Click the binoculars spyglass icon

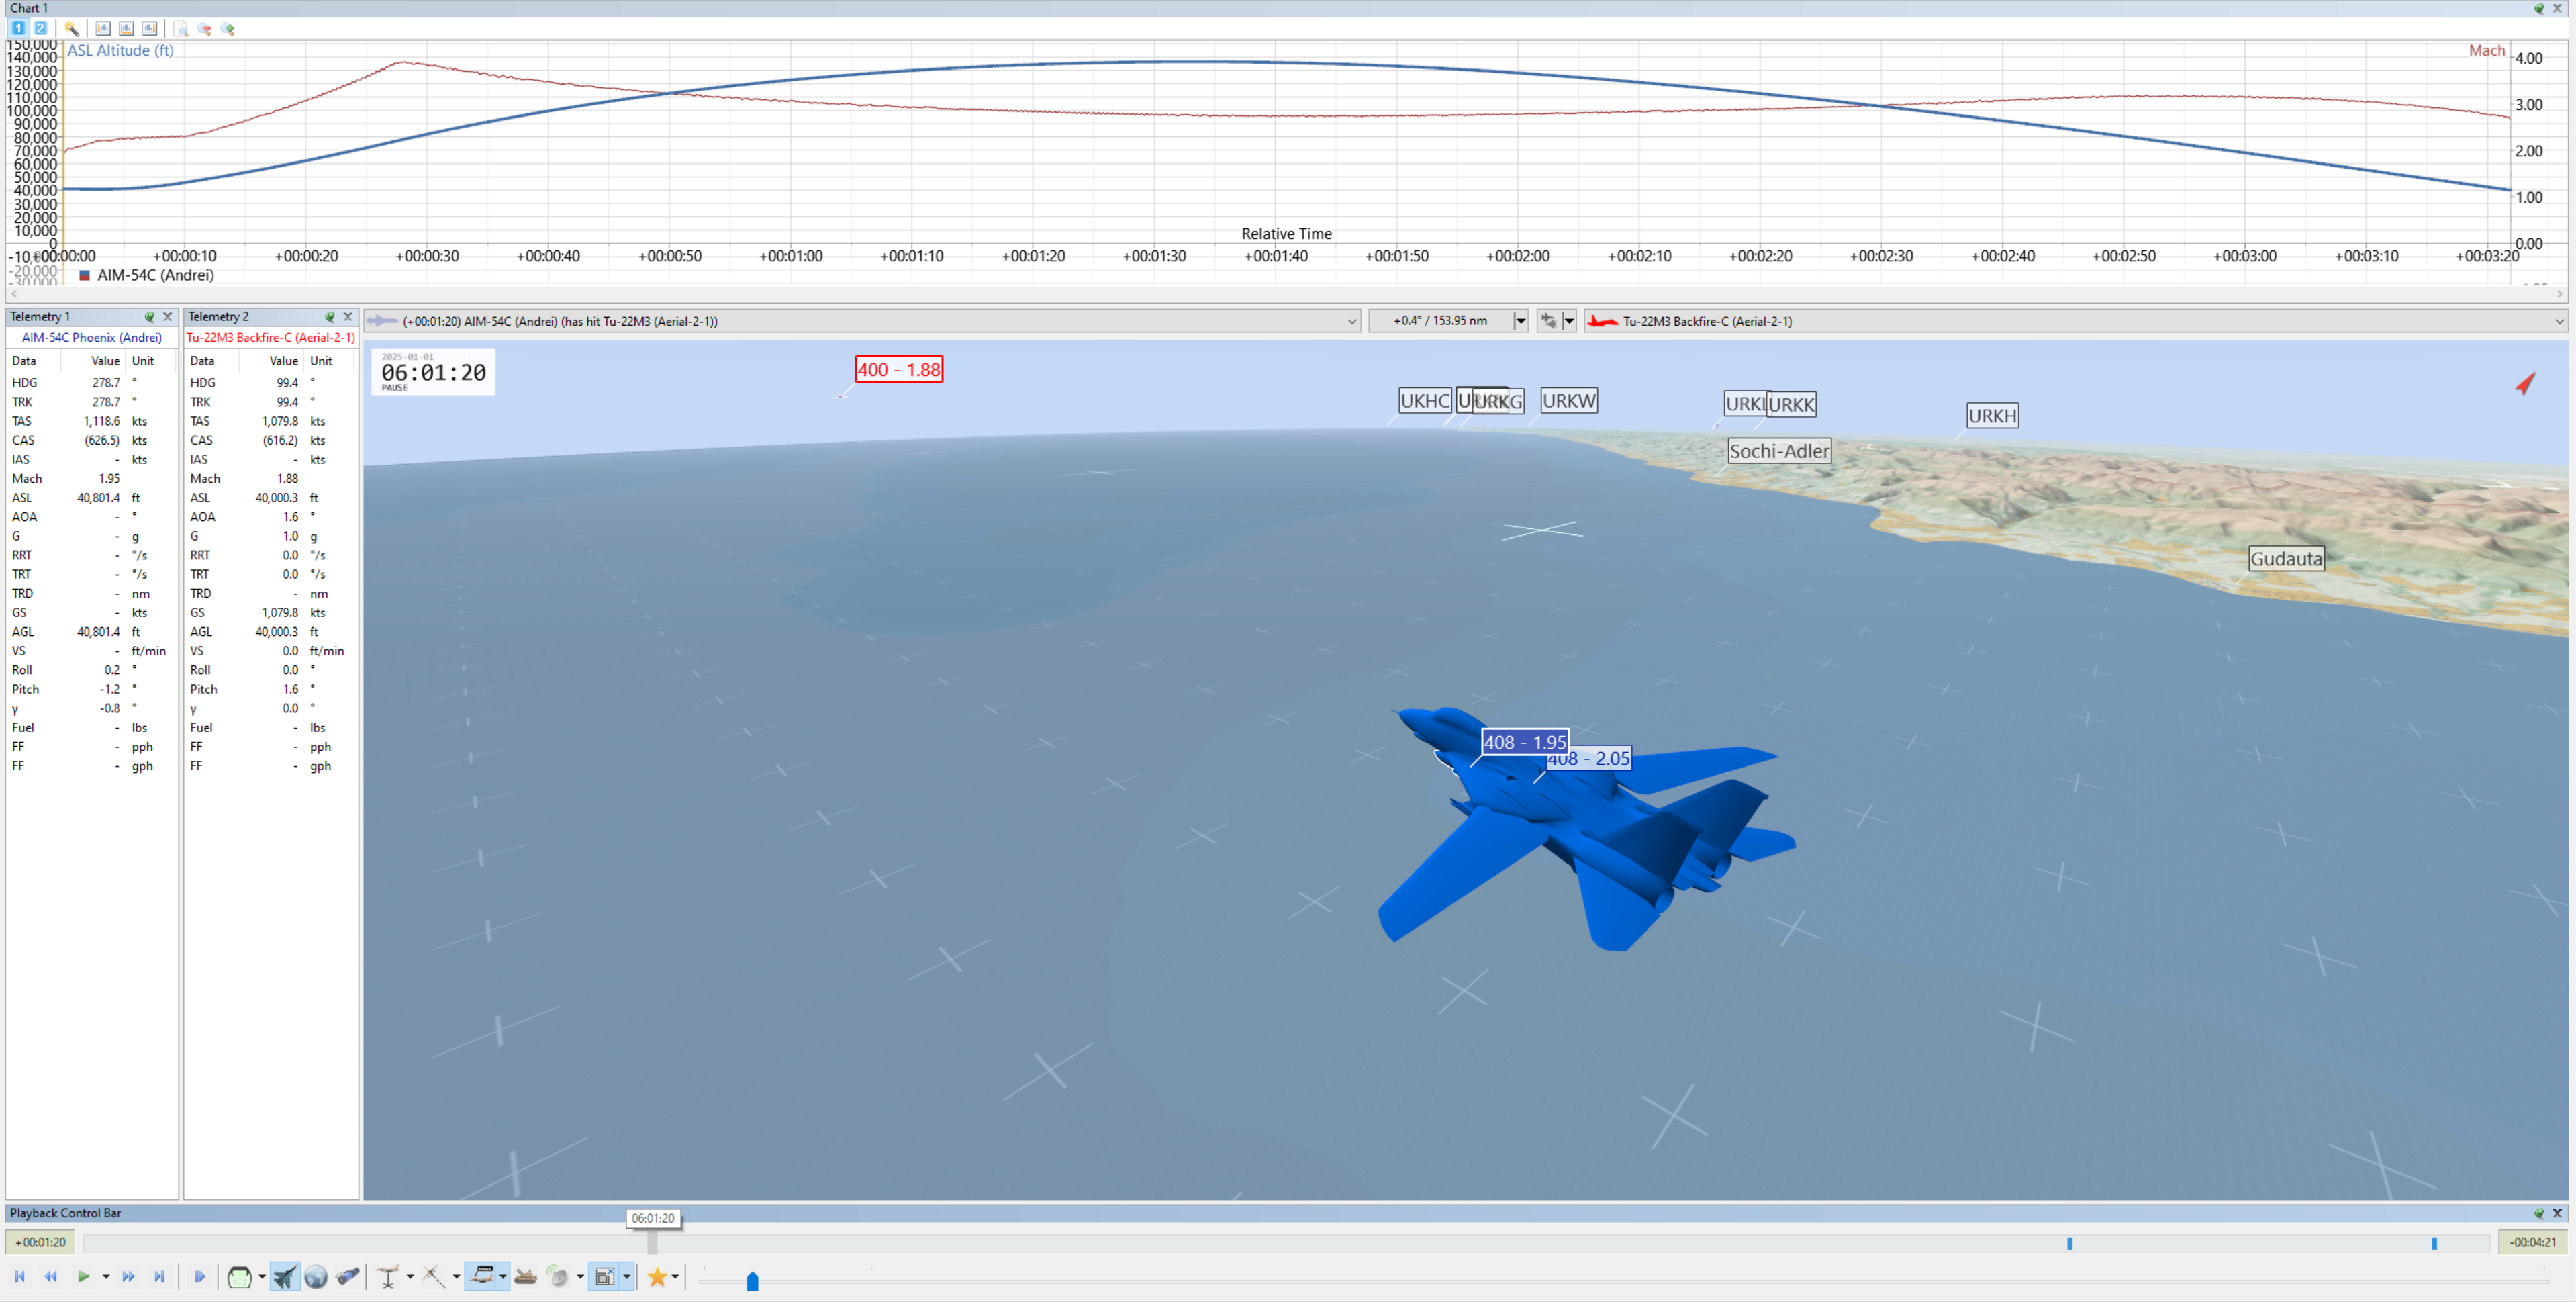[x=348, y=1277]
